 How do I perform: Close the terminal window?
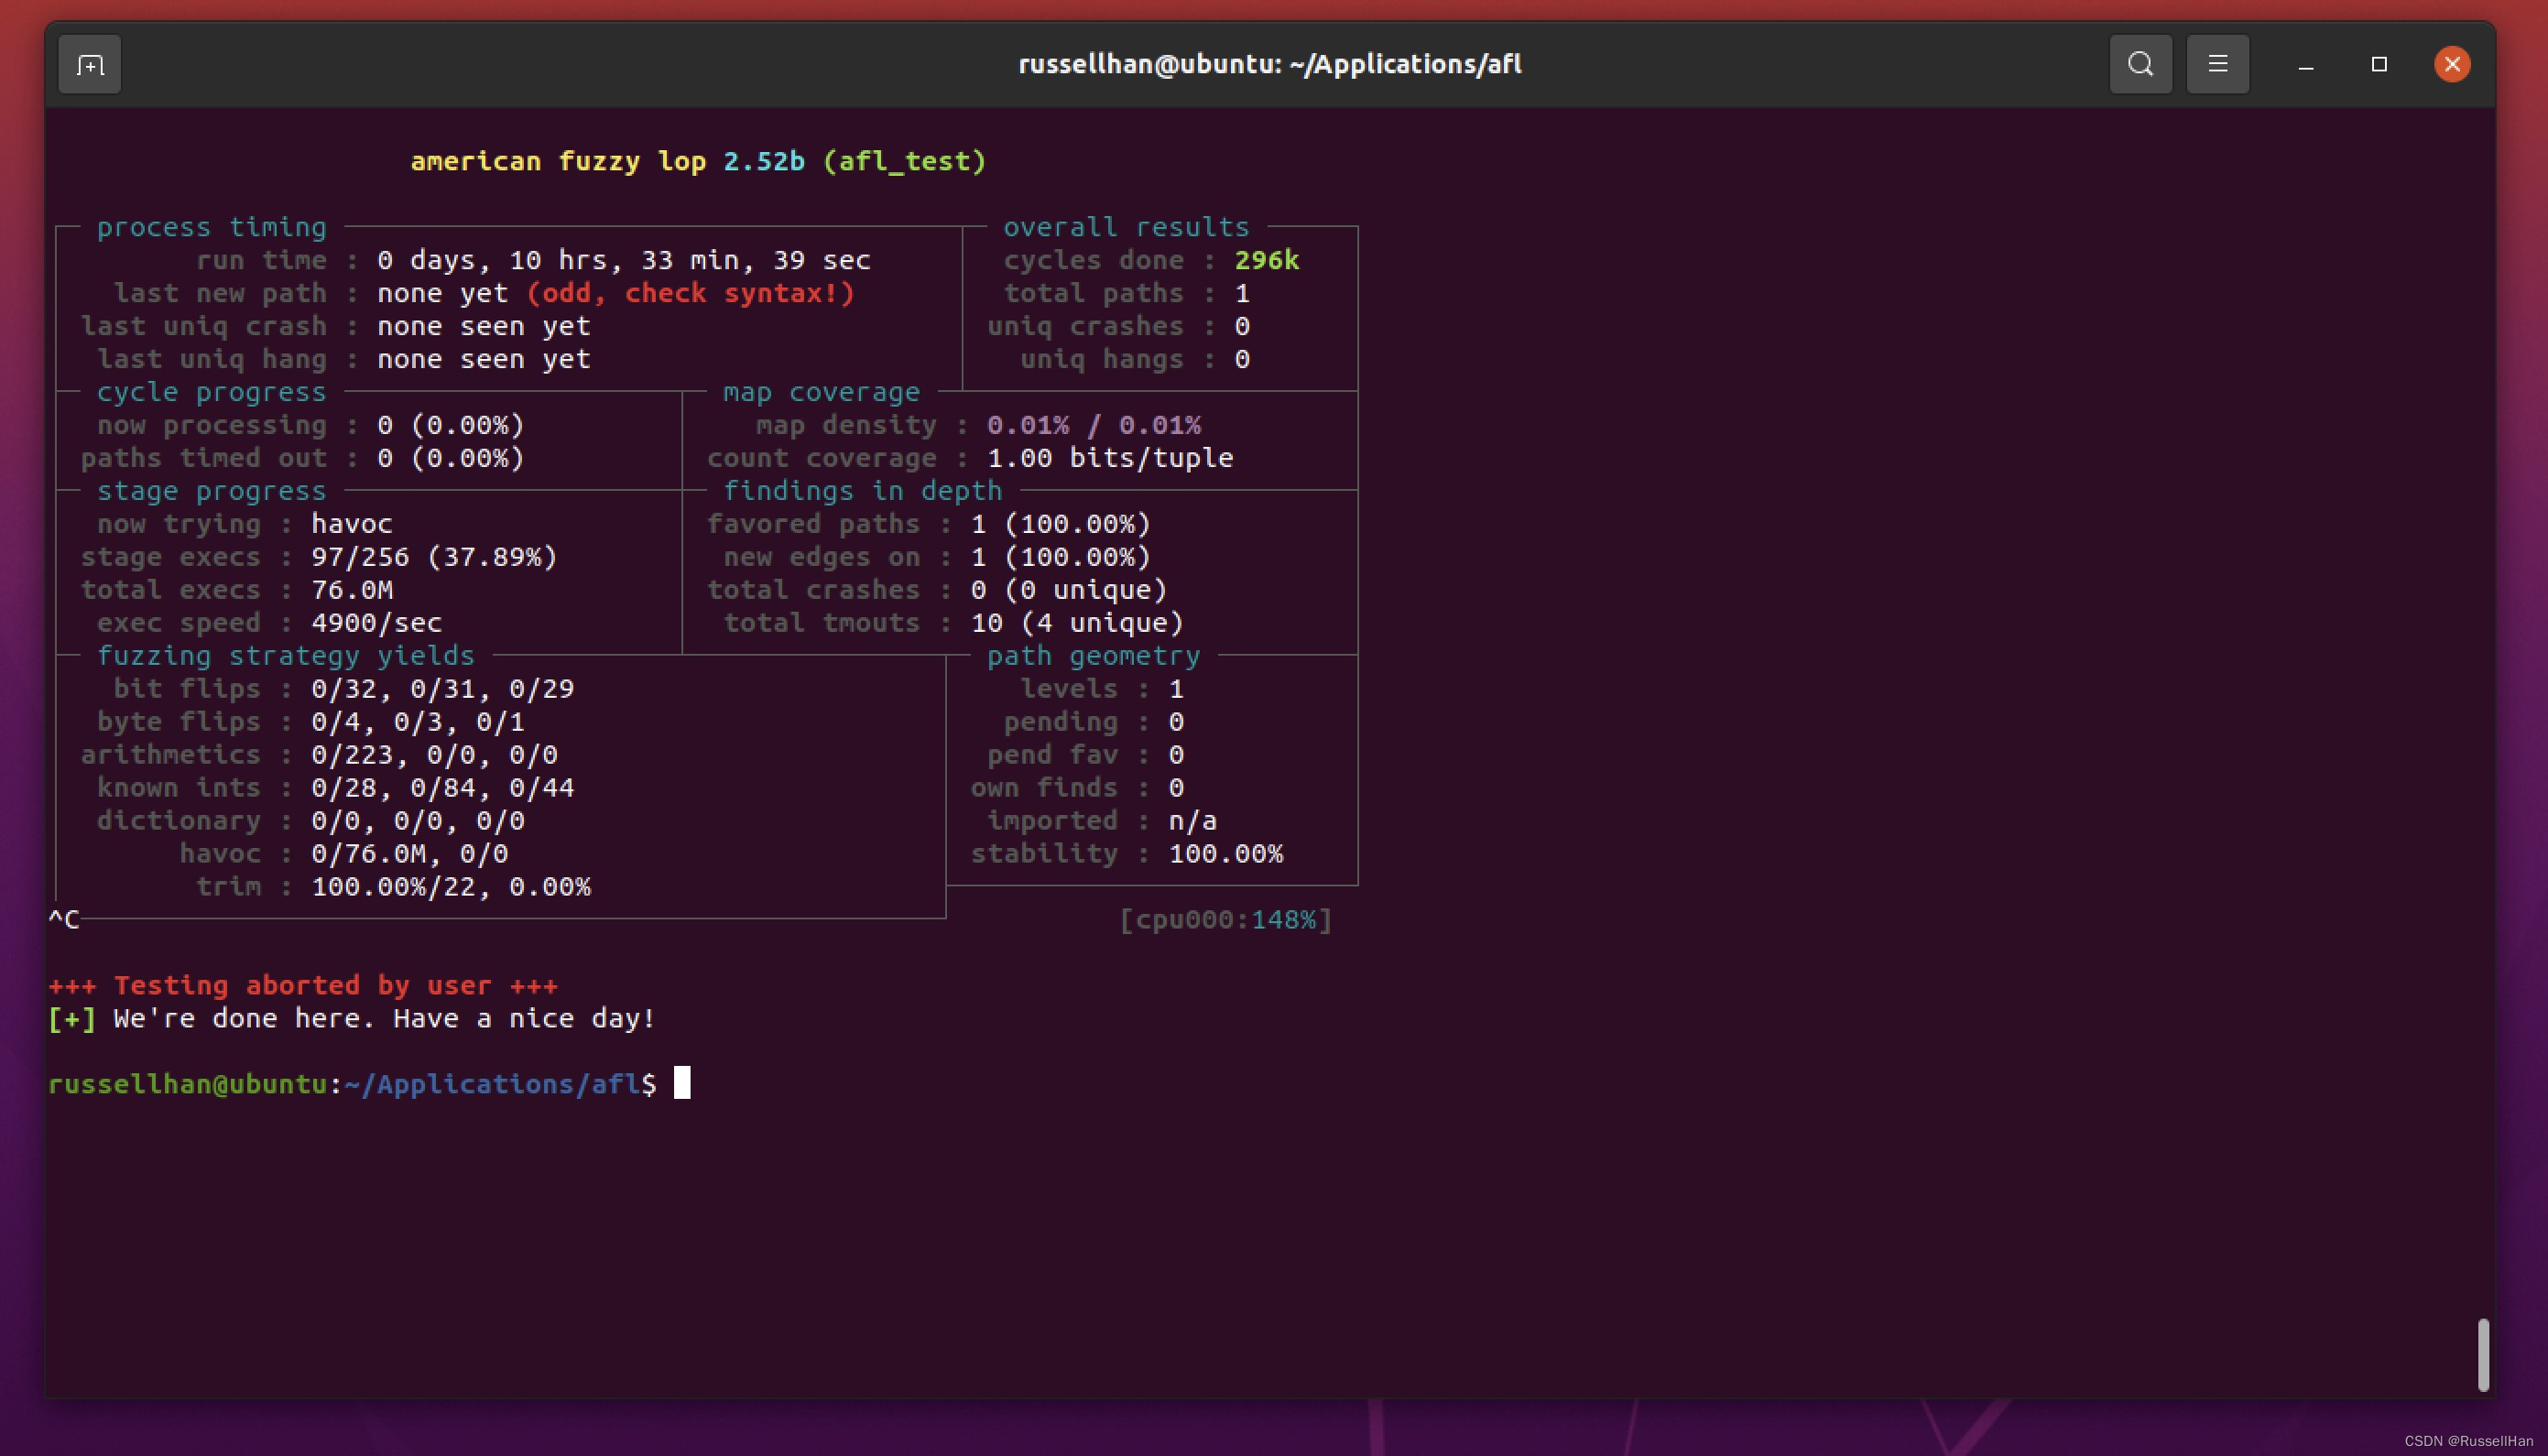tap(2452, 65)
